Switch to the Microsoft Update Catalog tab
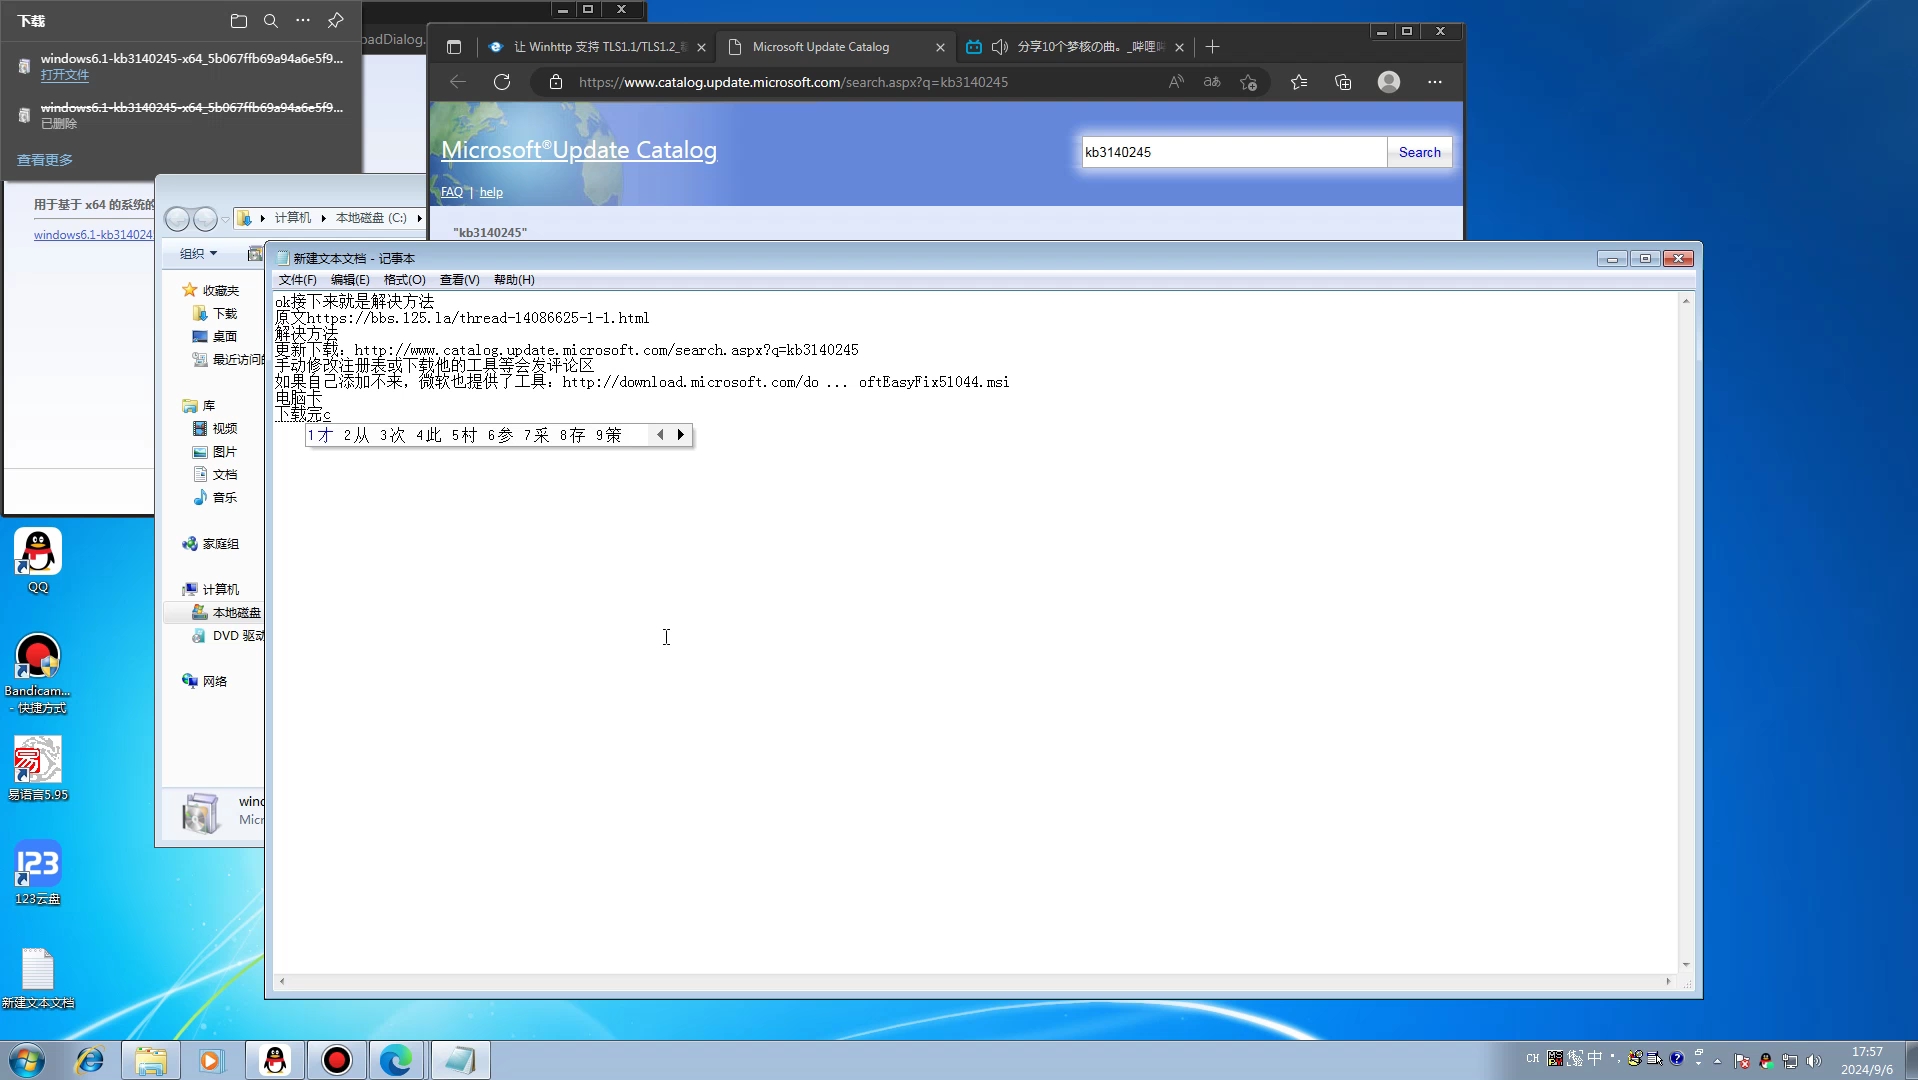This screenshot has height=1080, width=1918. click(835, 47)
